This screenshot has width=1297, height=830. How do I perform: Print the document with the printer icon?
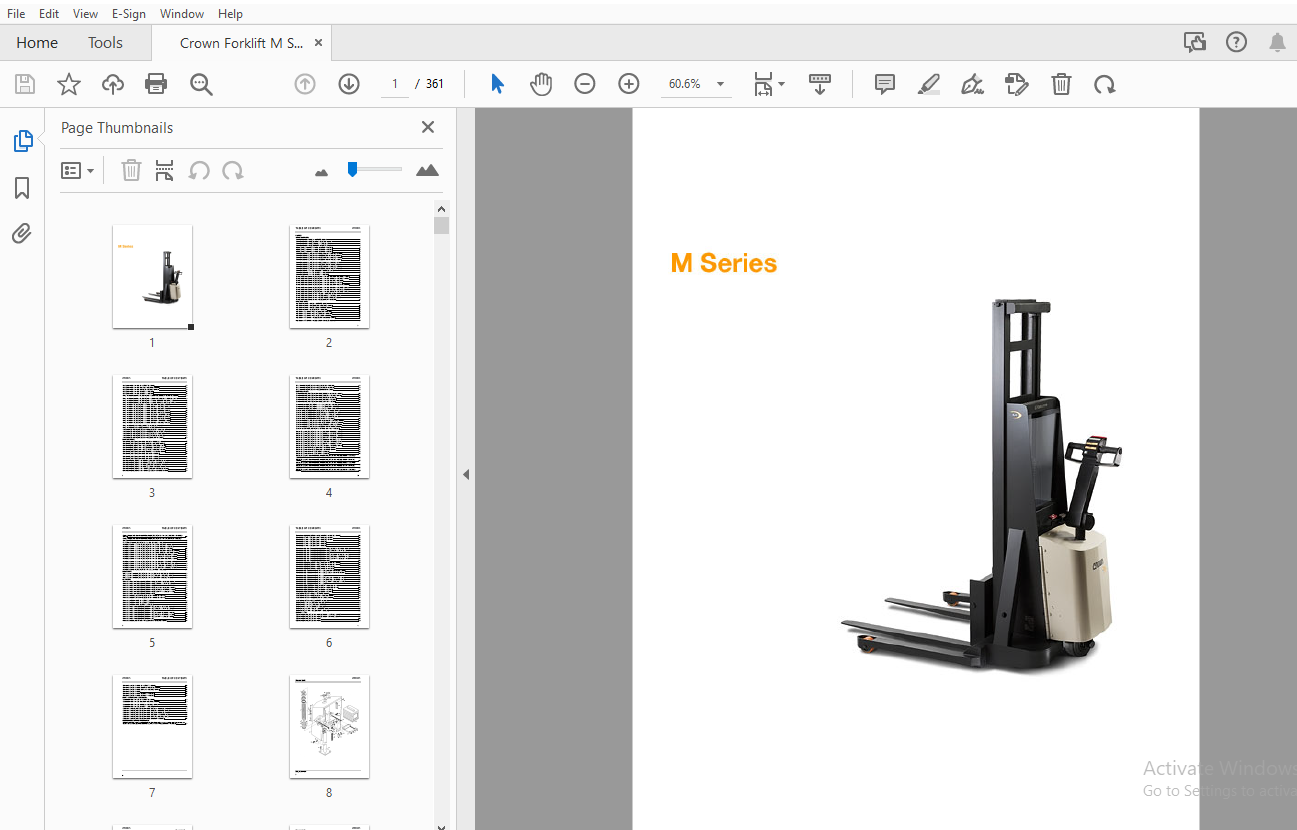[x=156, y=84]
